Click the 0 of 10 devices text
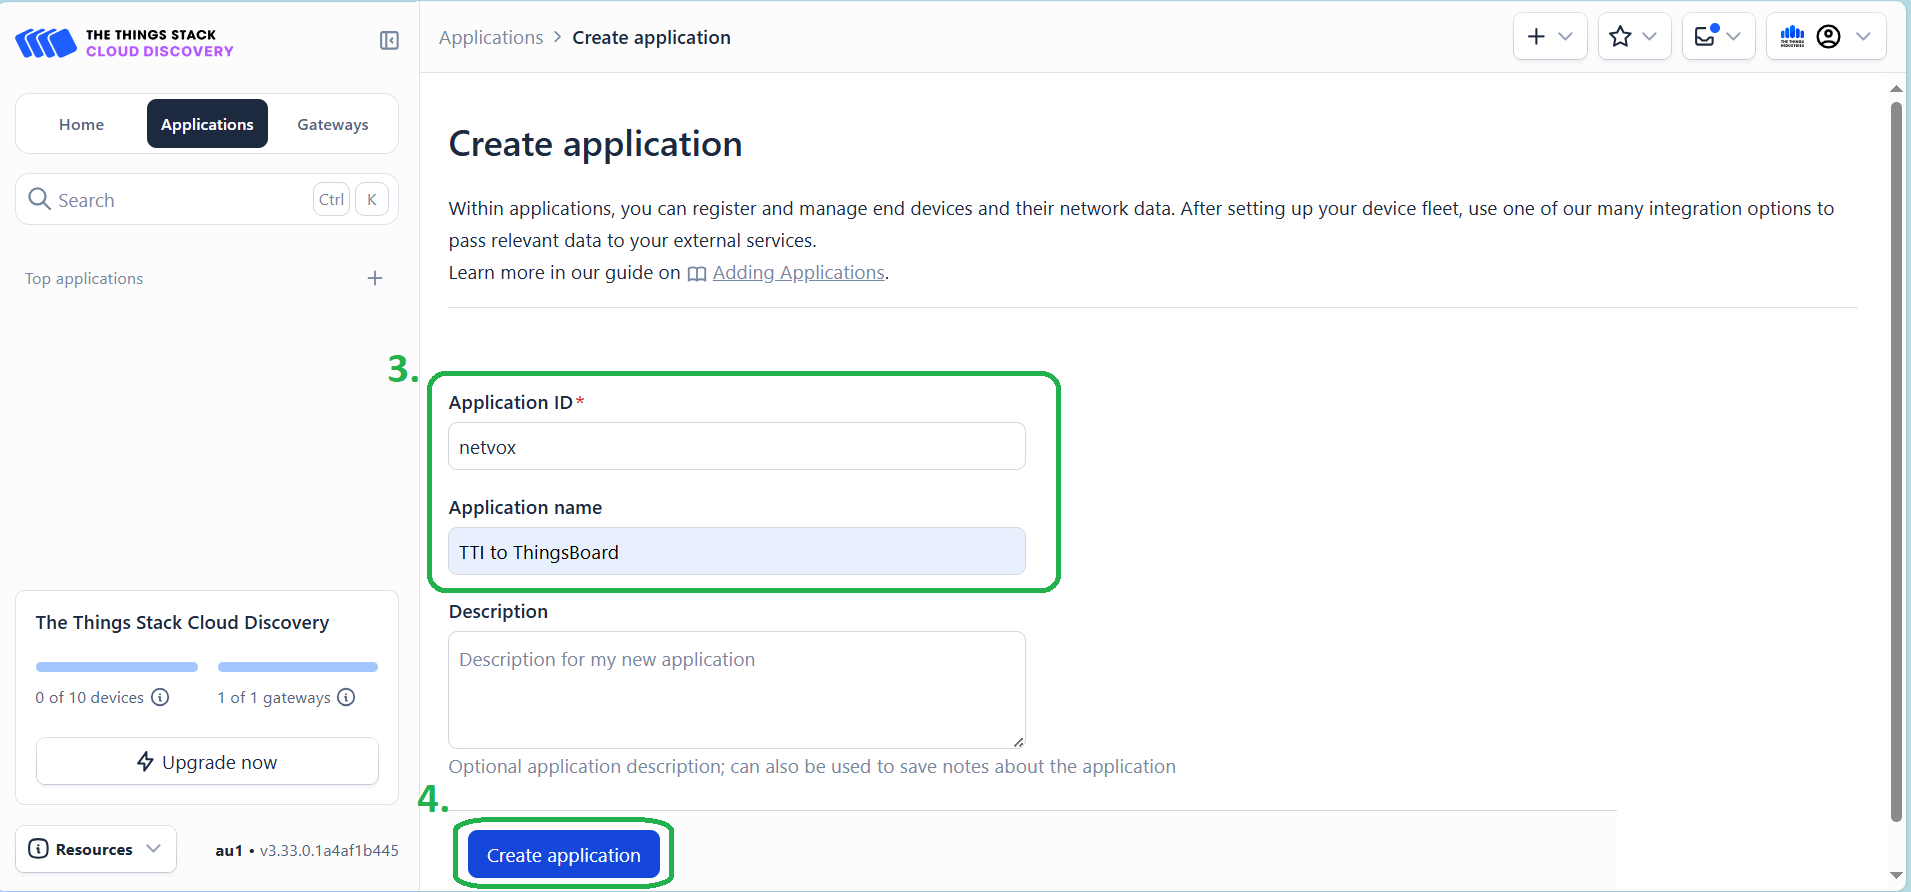The image size is (1911, 892). point(90,697)
